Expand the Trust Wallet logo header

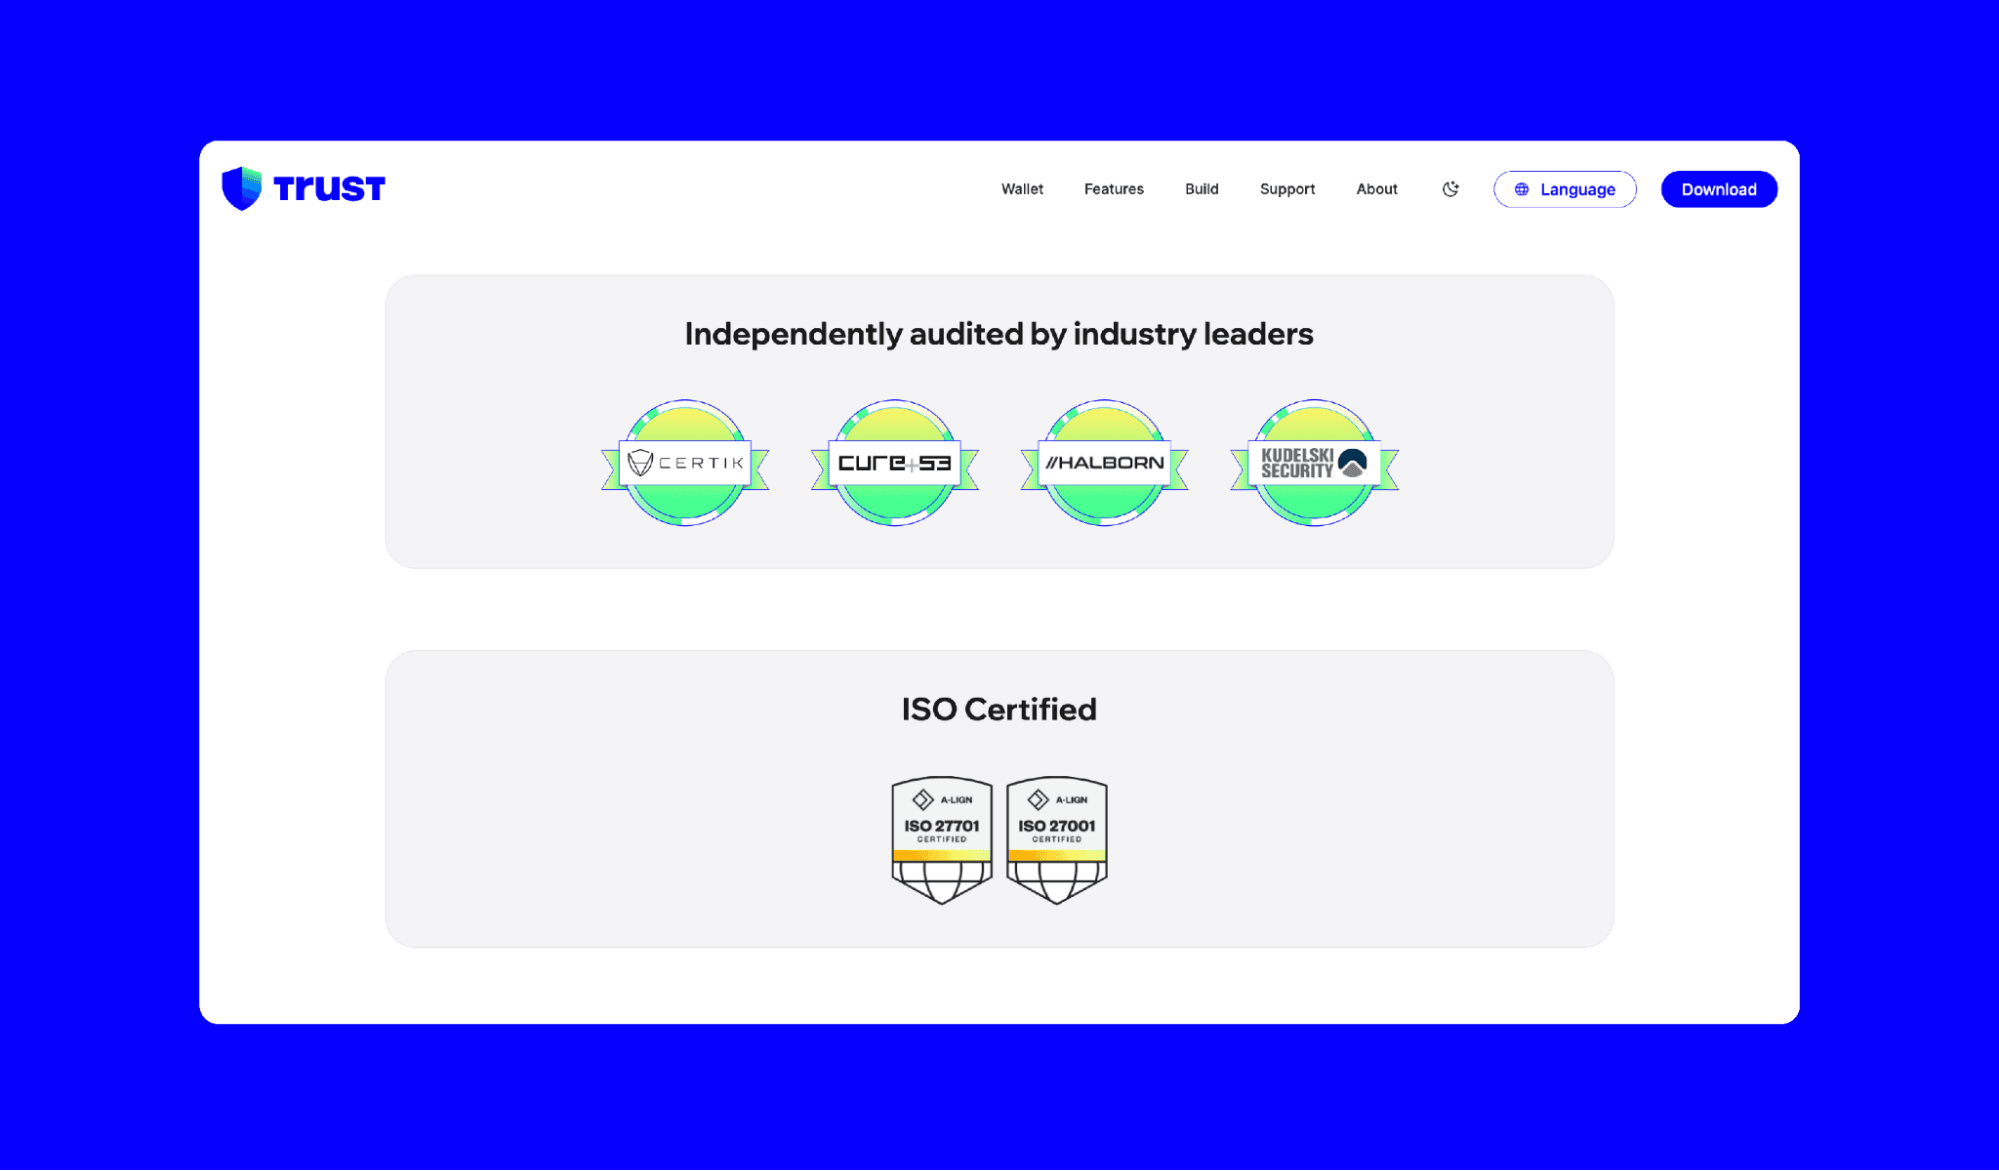point(305,188)
